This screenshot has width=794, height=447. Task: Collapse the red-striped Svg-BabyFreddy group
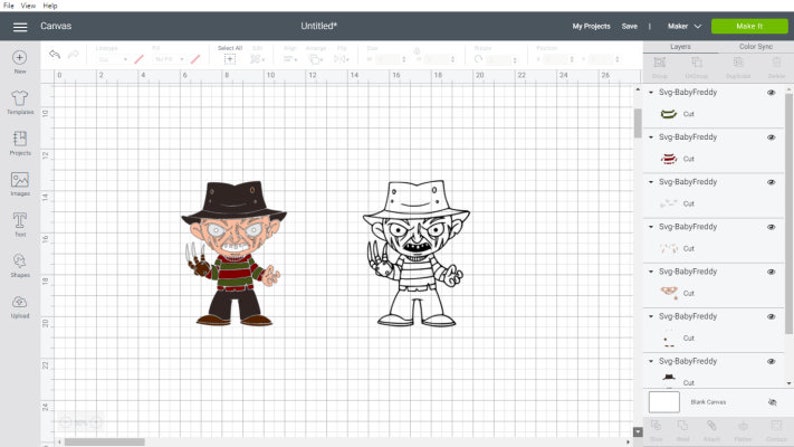(x=651, y=137)
